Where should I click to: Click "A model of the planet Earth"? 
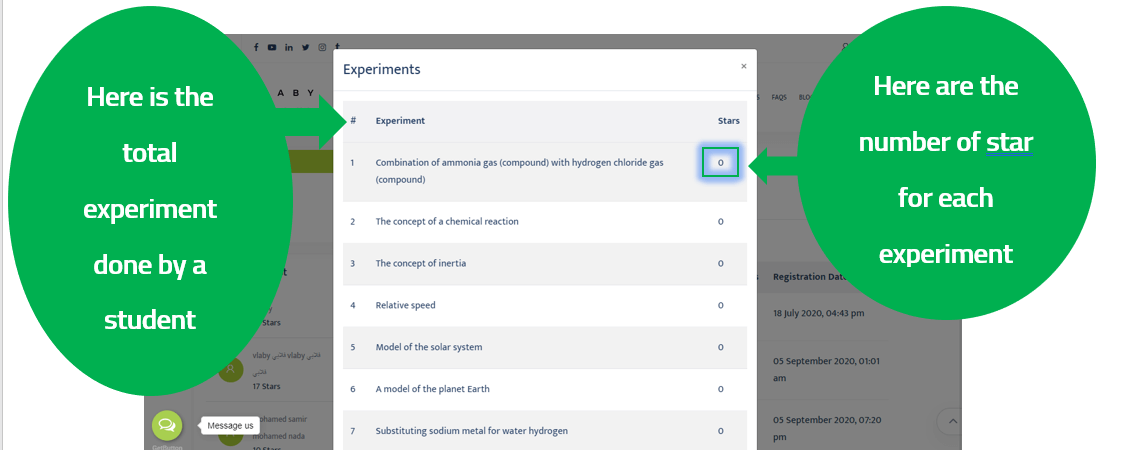[432, 389]
